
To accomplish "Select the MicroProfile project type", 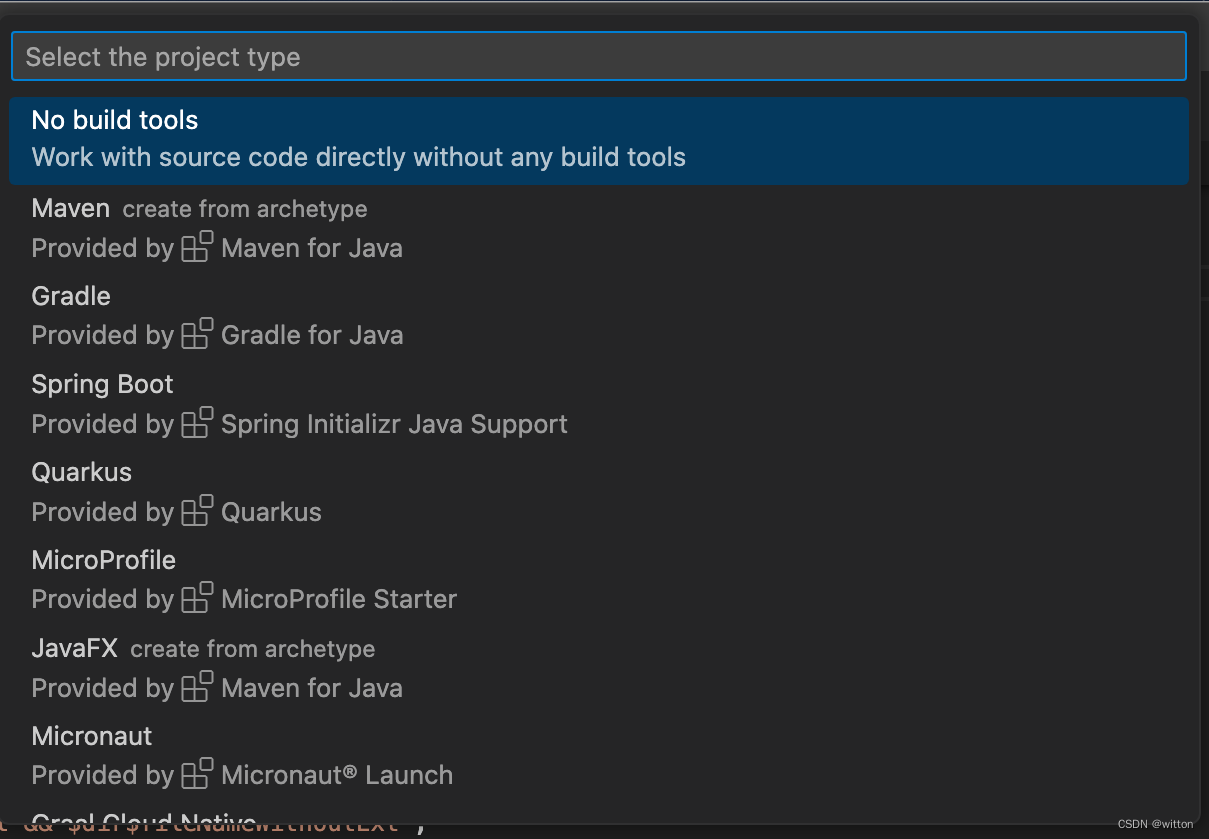I will click(x=104, y=560).
